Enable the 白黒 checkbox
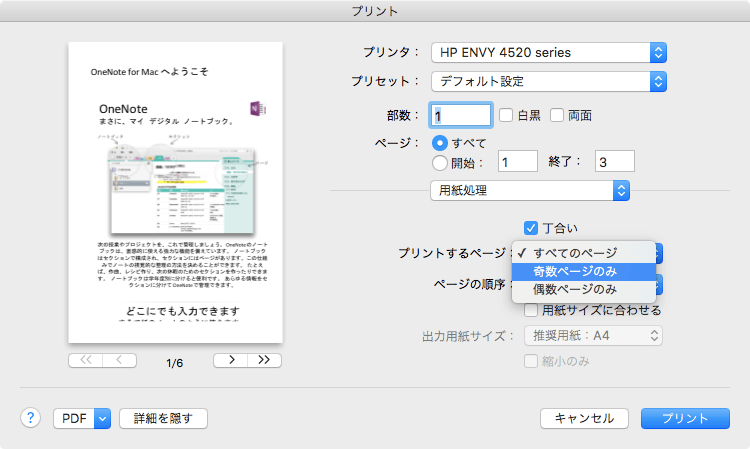The height and width of the screenshot is (449, 750). [x=506, y=115]
